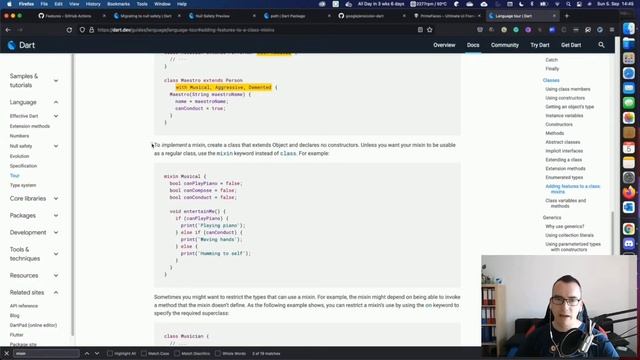Expand Tools & techniques section

56,254
